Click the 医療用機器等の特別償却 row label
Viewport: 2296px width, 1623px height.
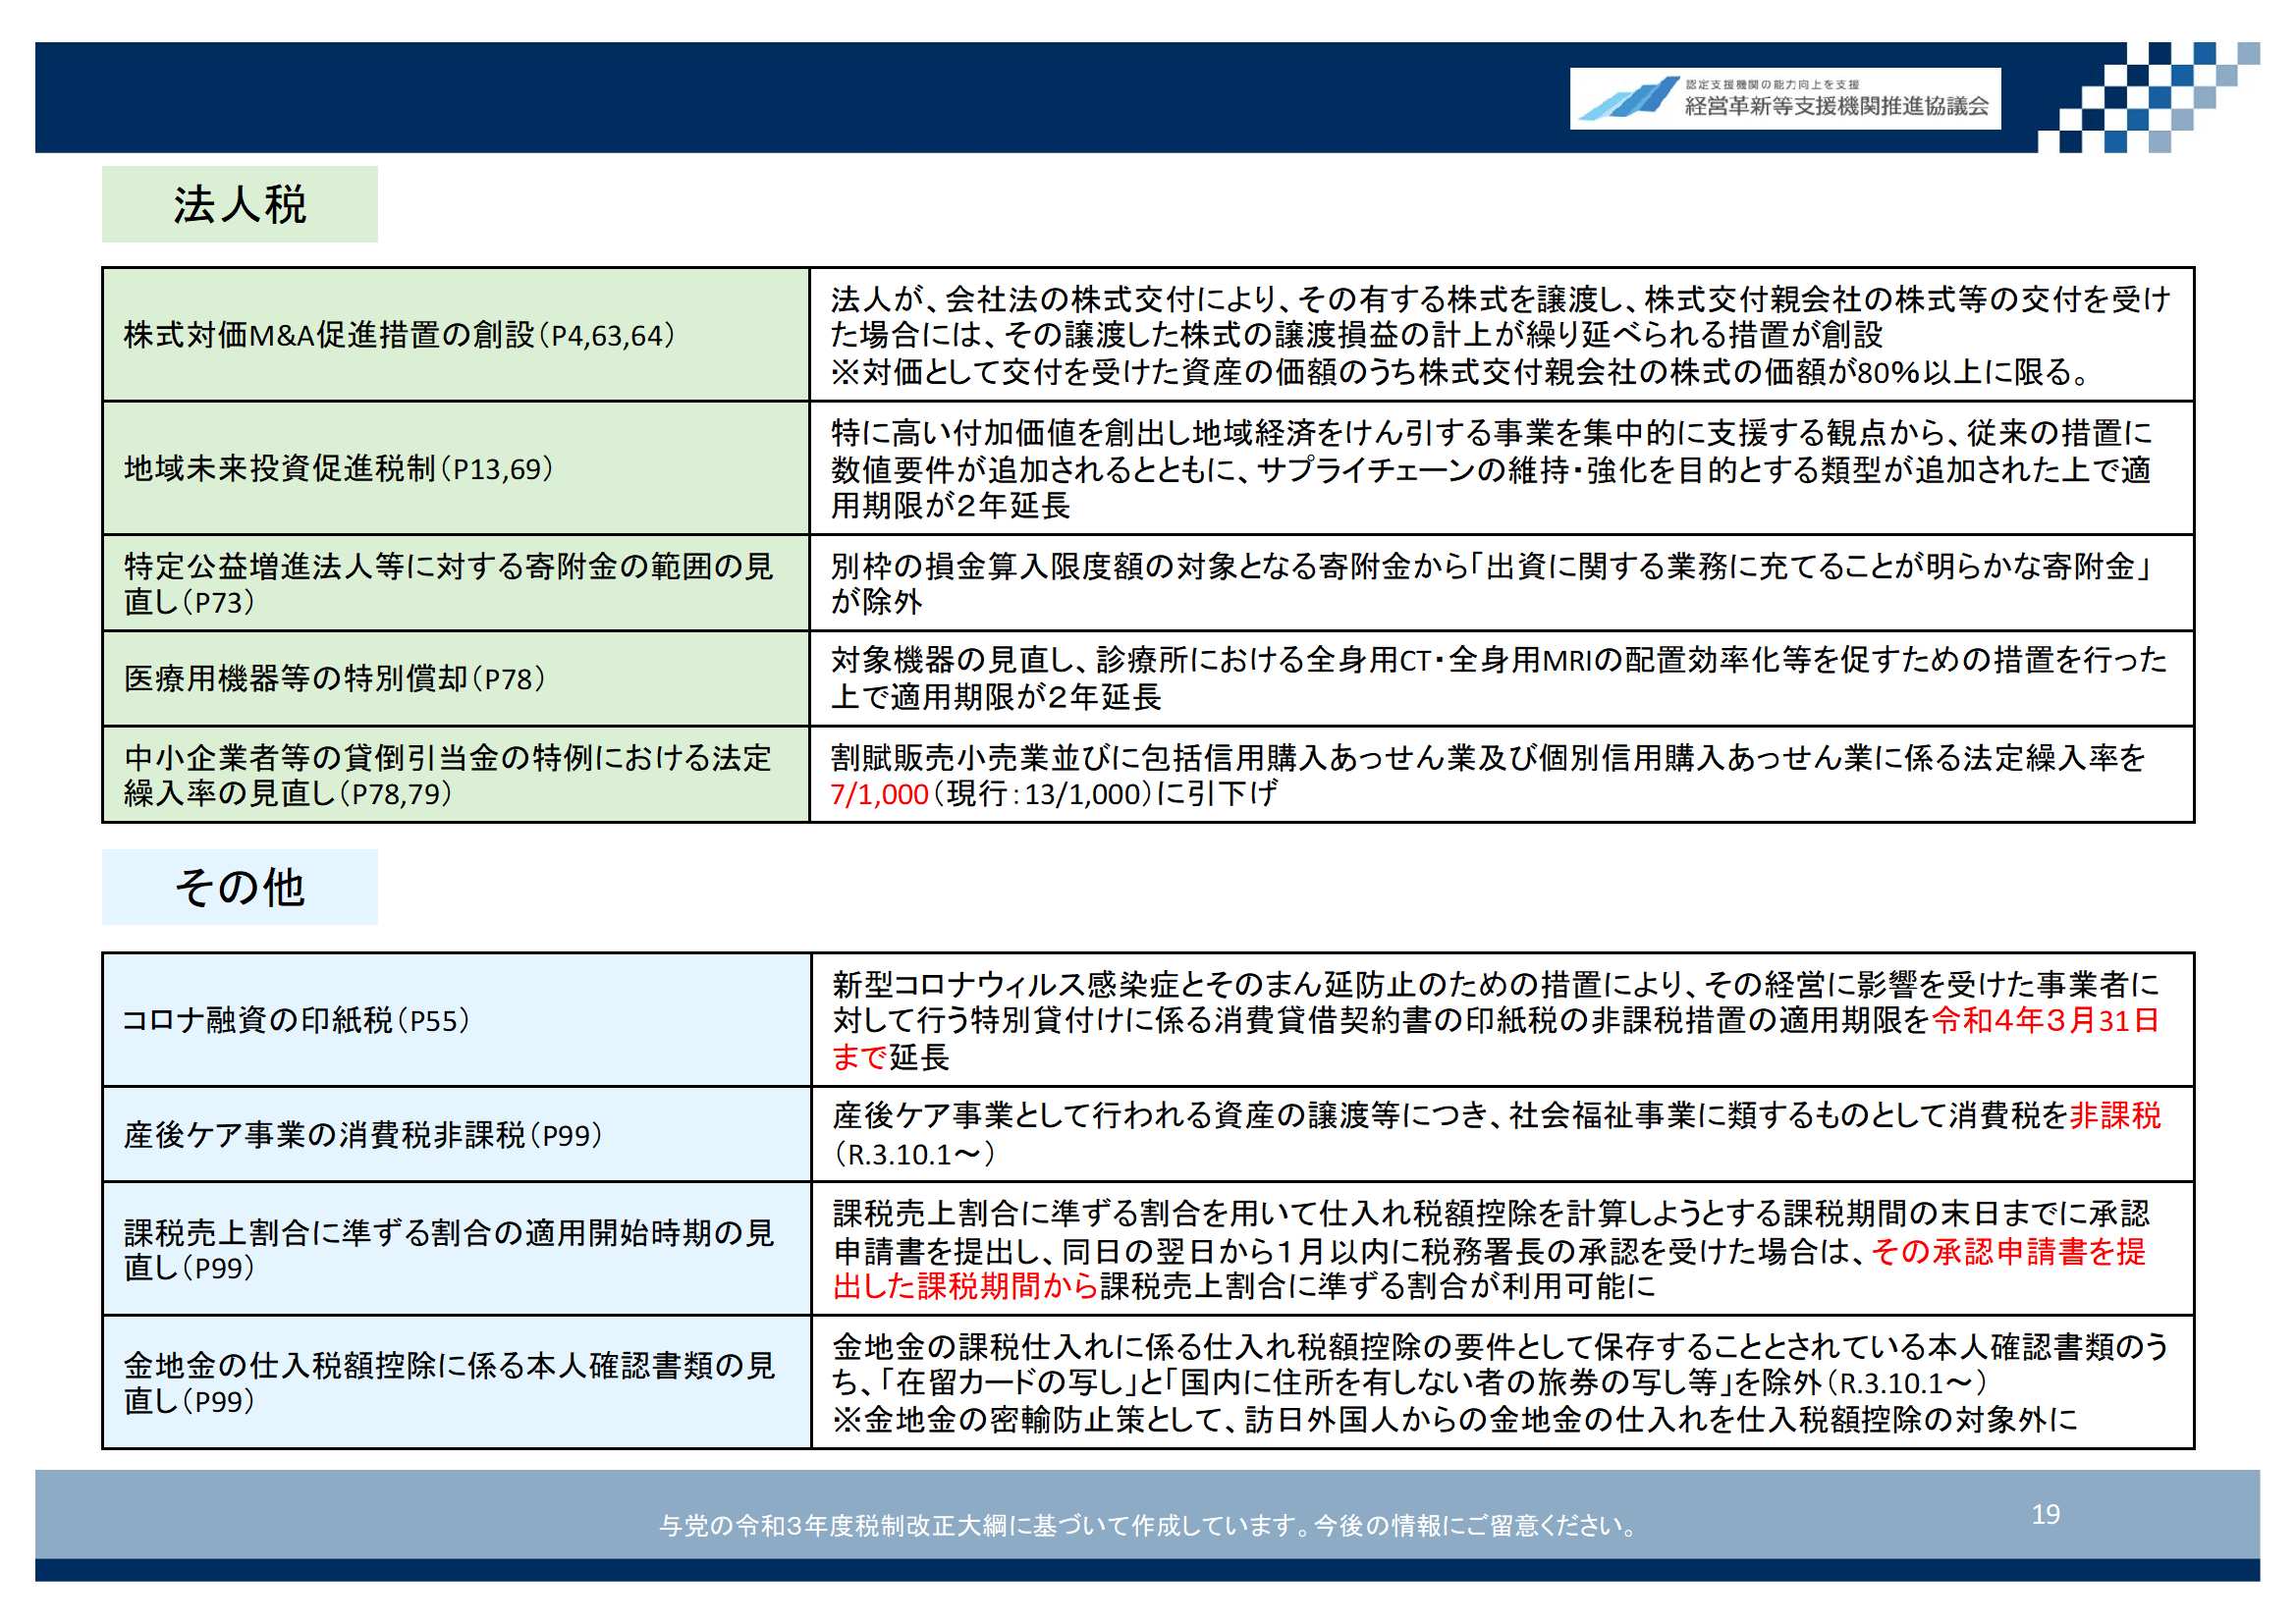[x=334, y=679]
